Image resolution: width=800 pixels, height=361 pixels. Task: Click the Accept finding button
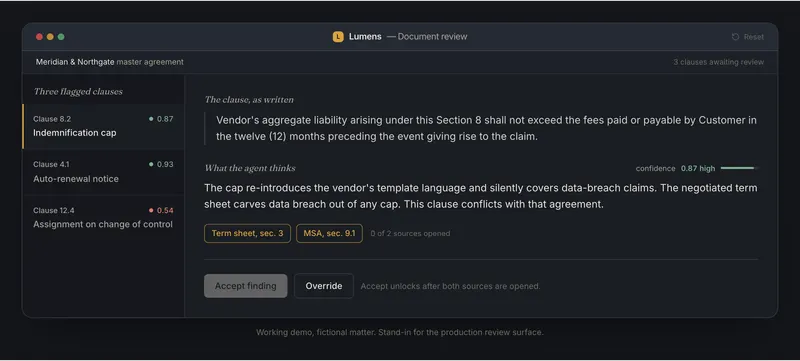(245, 286)
